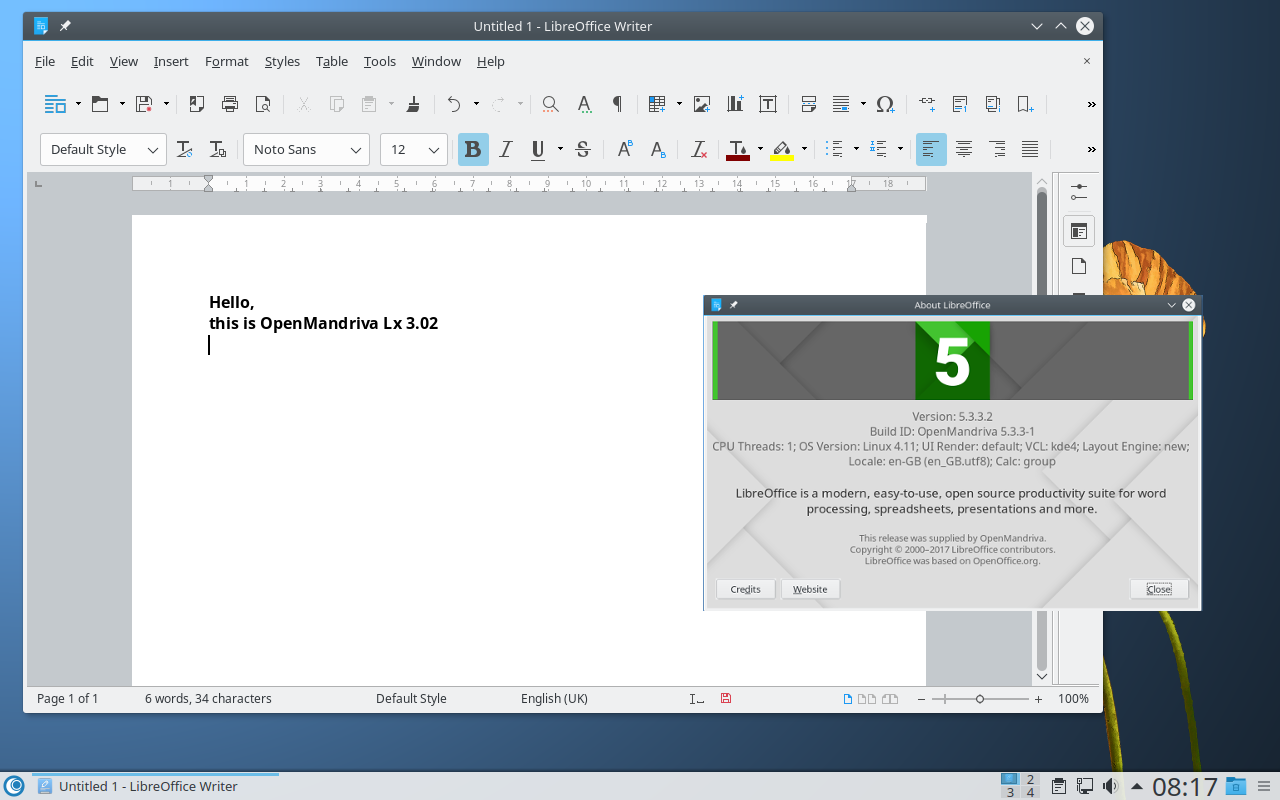The height and width of the screenshot is (800, 1280).
Task: Toggle Strikethrough formatting
Action: pos(583,149)
